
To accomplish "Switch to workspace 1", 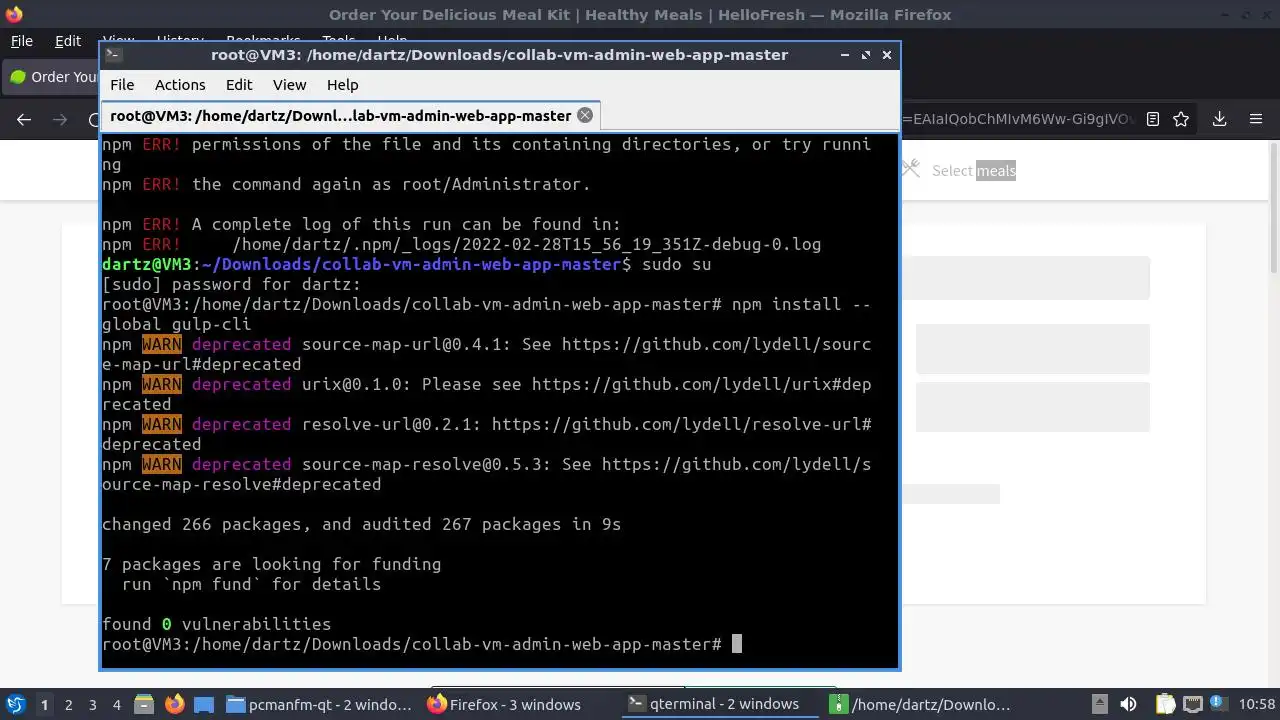I will (44, 705).
